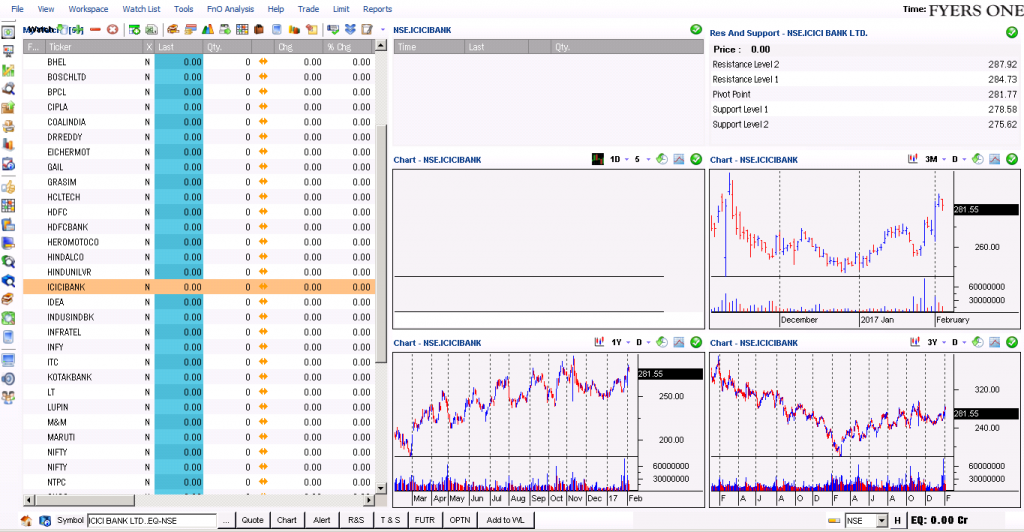Toggle the green check on the Res And Support panel
Image resolution: width=1024 pixels, height=532 pixels.
1012,32
